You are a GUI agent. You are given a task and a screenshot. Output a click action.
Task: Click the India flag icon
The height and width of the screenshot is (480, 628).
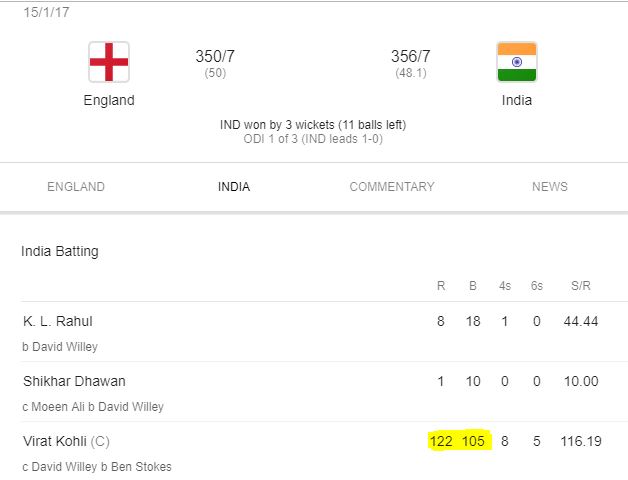click(516, 62)
